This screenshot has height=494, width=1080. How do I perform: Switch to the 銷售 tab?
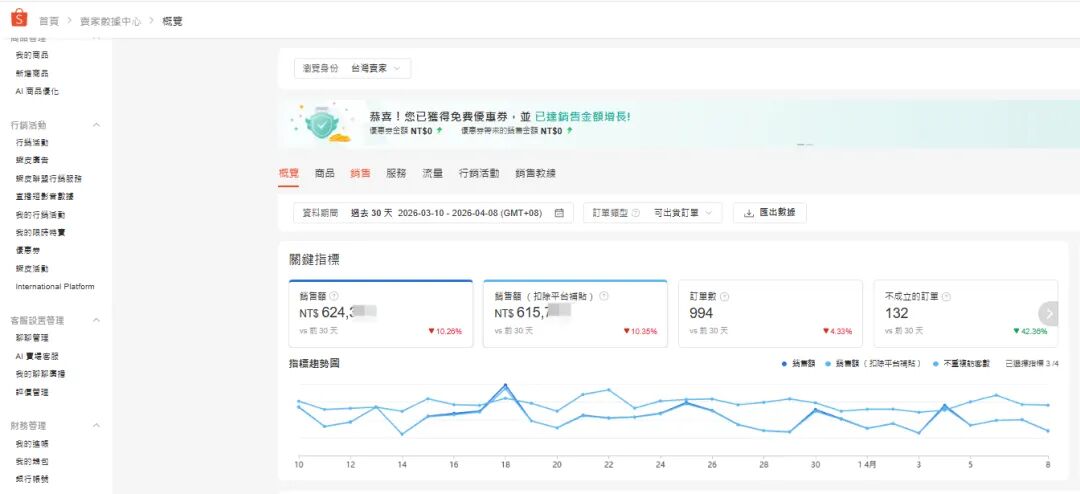coord(360,174)
